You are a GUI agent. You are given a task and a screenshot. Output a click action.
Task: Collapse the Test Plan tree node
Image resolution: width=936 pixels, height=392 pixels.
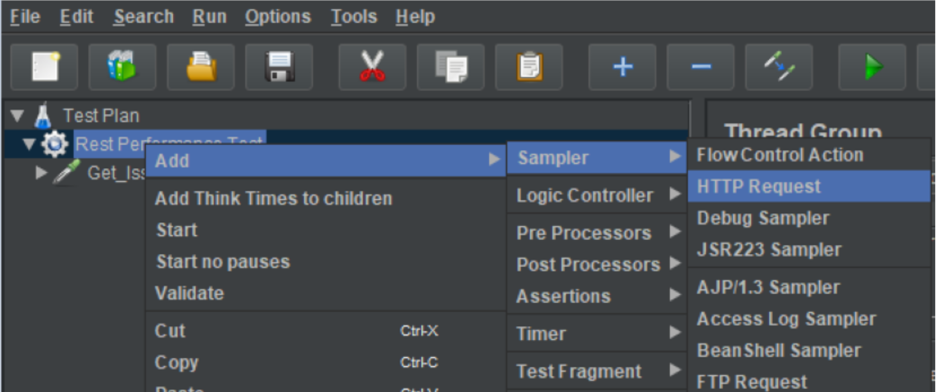18,115
